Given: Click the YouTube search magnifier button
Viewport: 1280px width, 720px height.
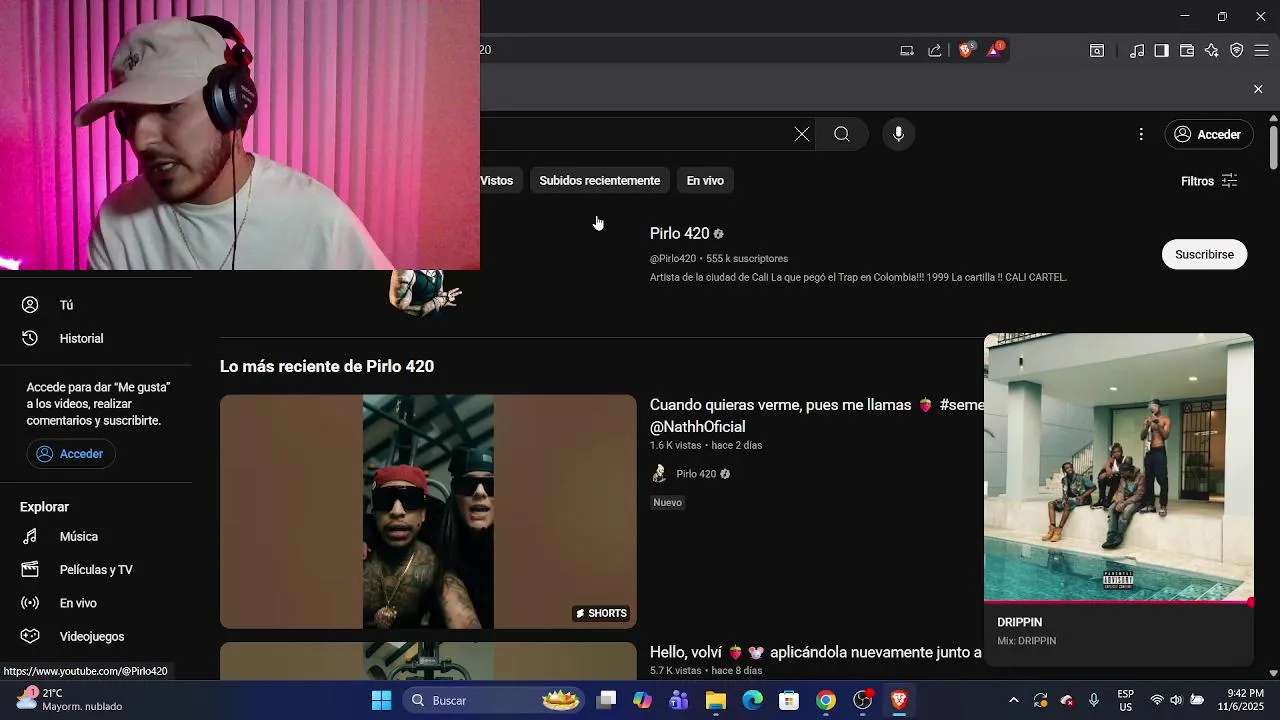Looking at the screenshot, I should point(842,134).
